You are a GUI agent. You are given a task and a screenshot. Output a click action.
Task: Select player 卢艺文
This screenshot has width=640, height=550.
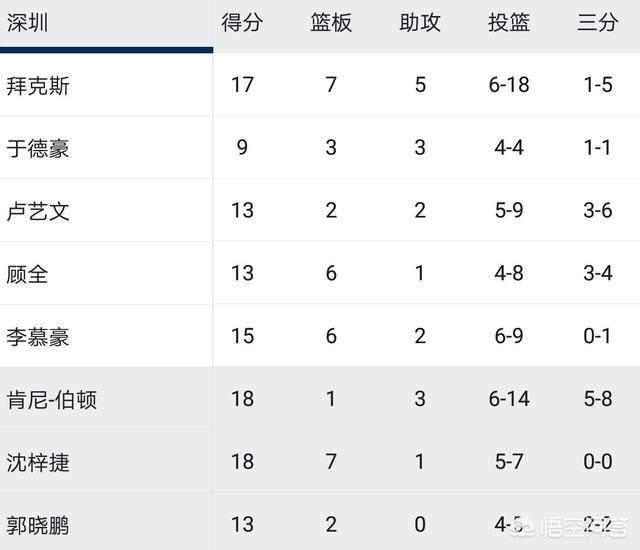[x=38, y=211]
